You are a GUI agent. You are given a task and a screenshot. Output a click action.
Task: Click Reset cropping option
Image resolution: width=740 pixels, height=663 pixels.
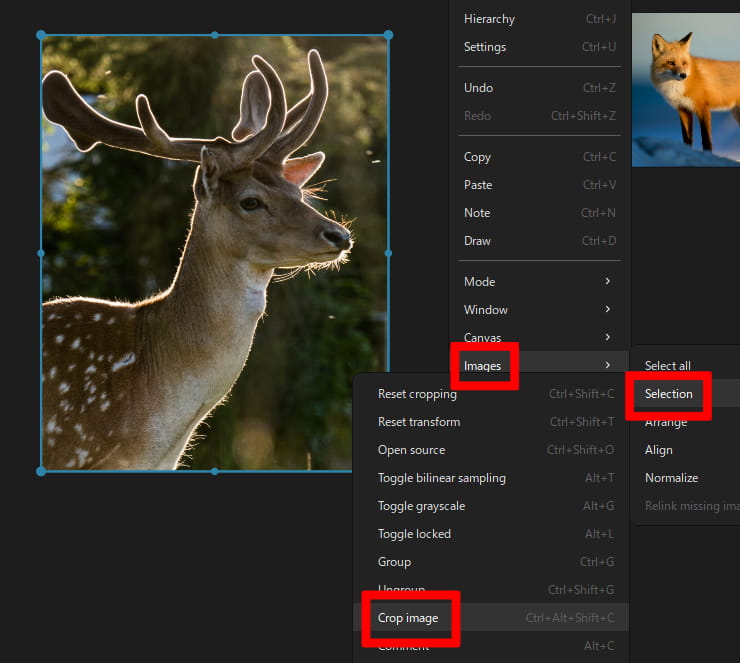tap(417, 394)
